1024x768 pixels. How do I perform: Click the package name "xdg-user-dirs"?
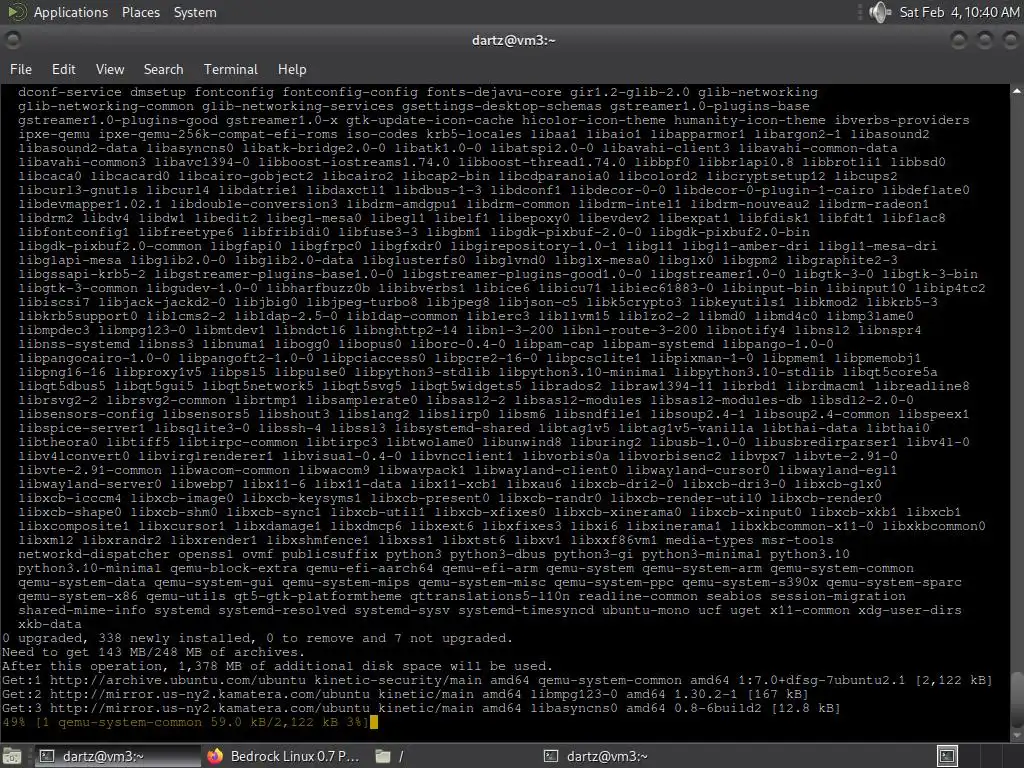910,610
